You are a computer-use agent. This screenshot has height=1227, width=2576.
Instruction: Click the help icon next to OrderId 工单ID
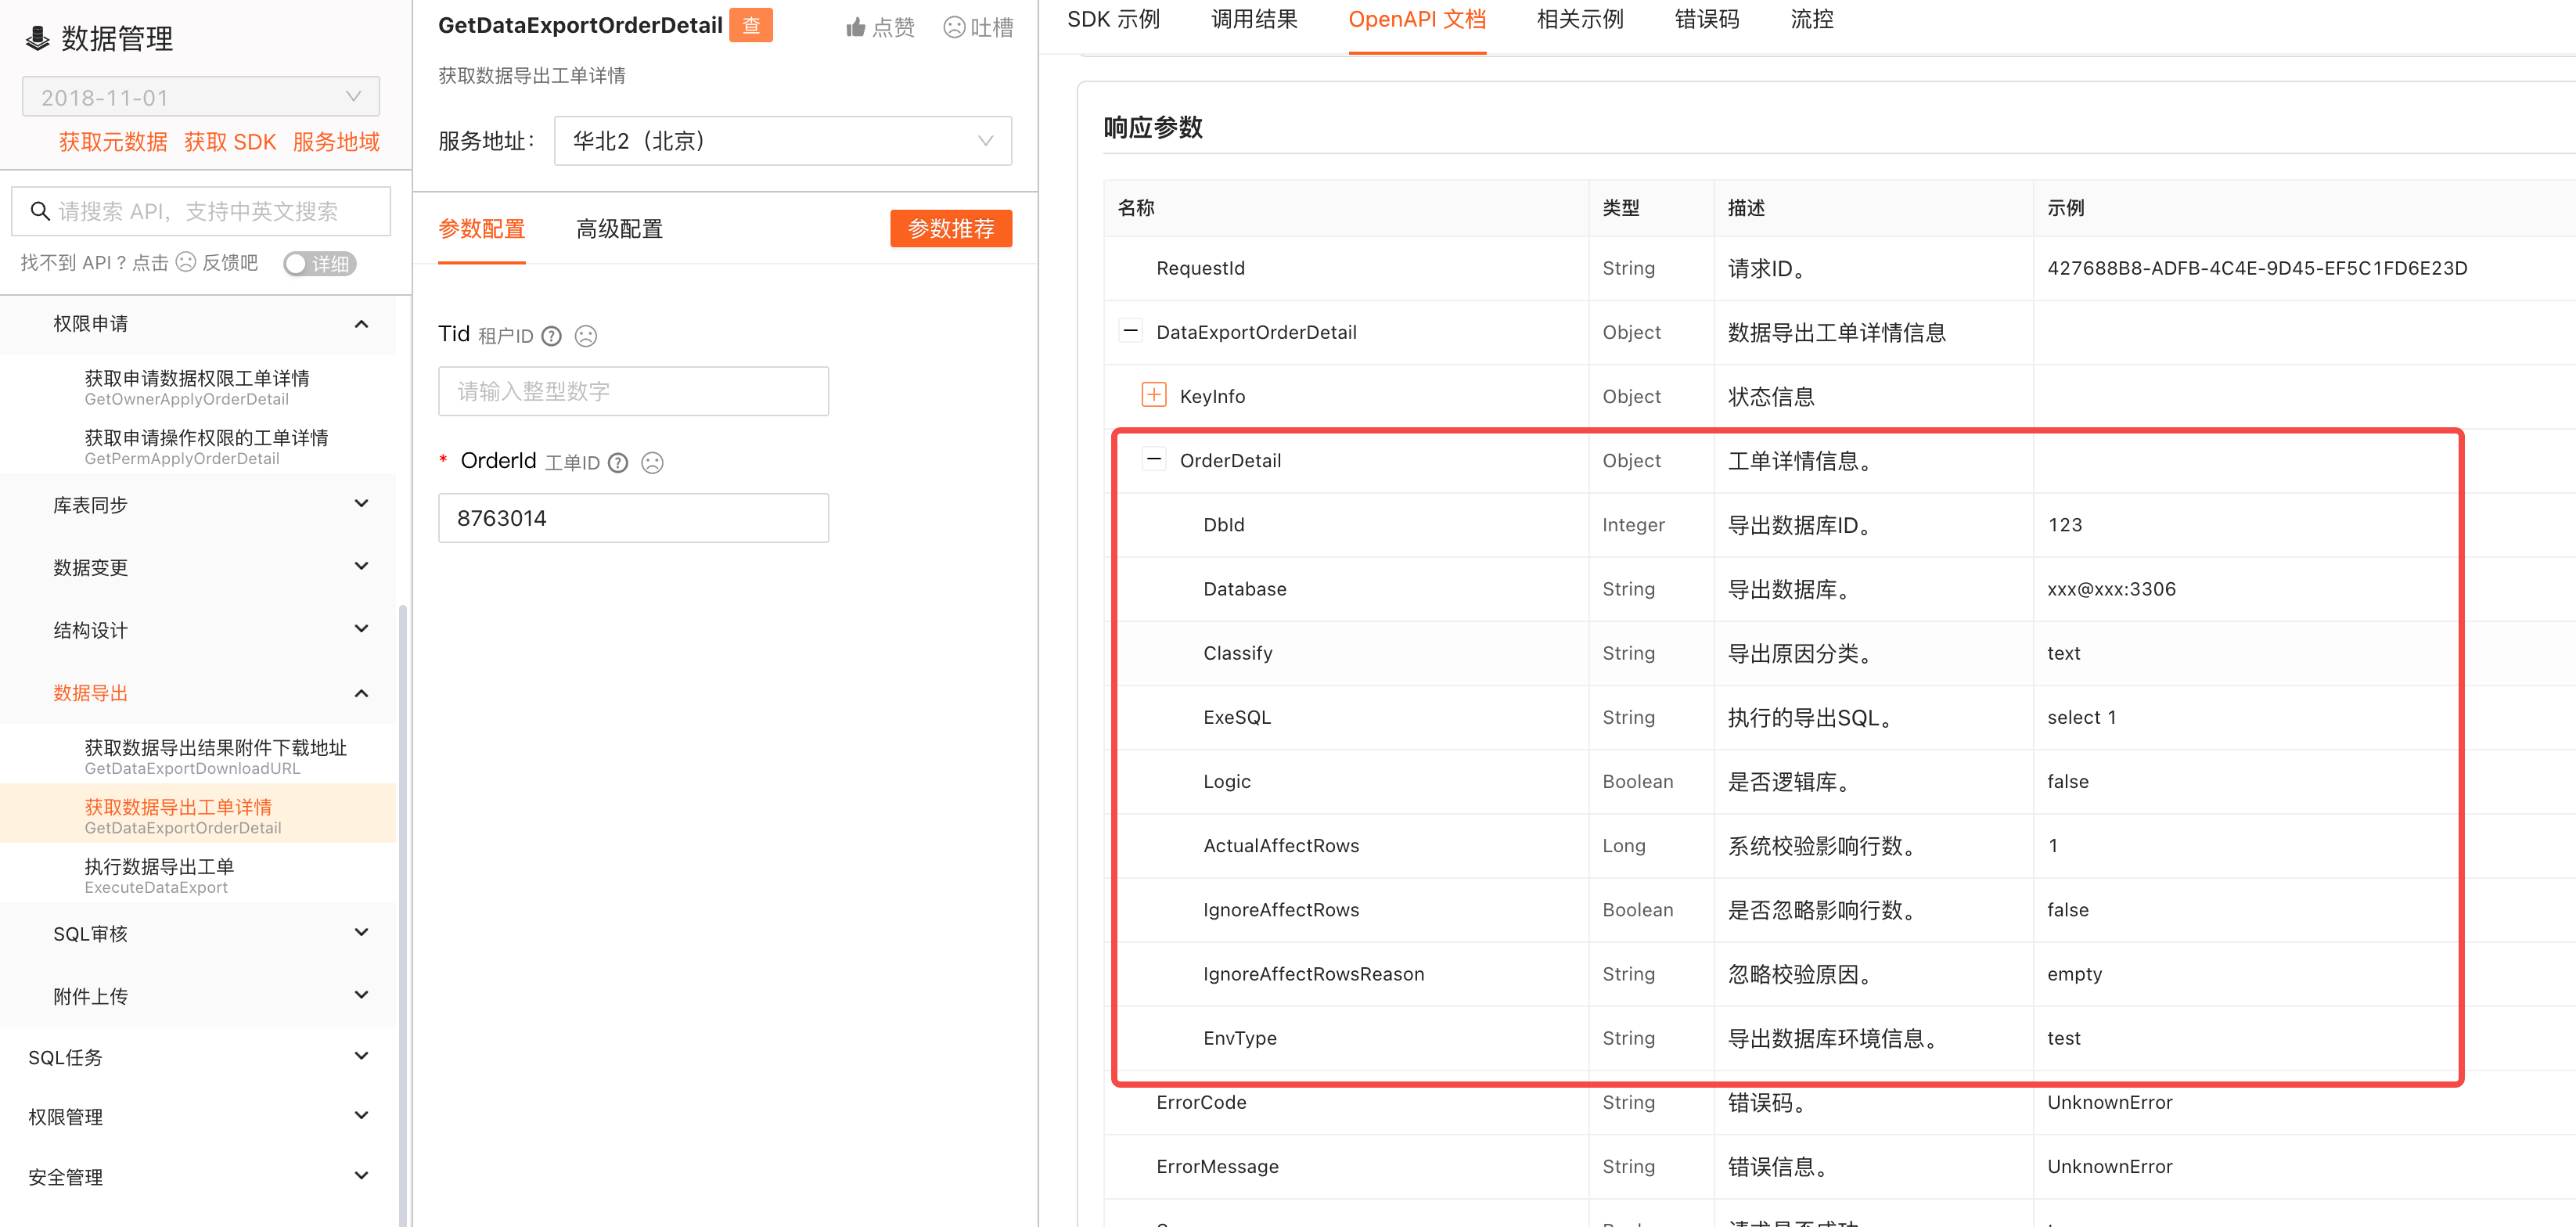(x=618, y=463)
